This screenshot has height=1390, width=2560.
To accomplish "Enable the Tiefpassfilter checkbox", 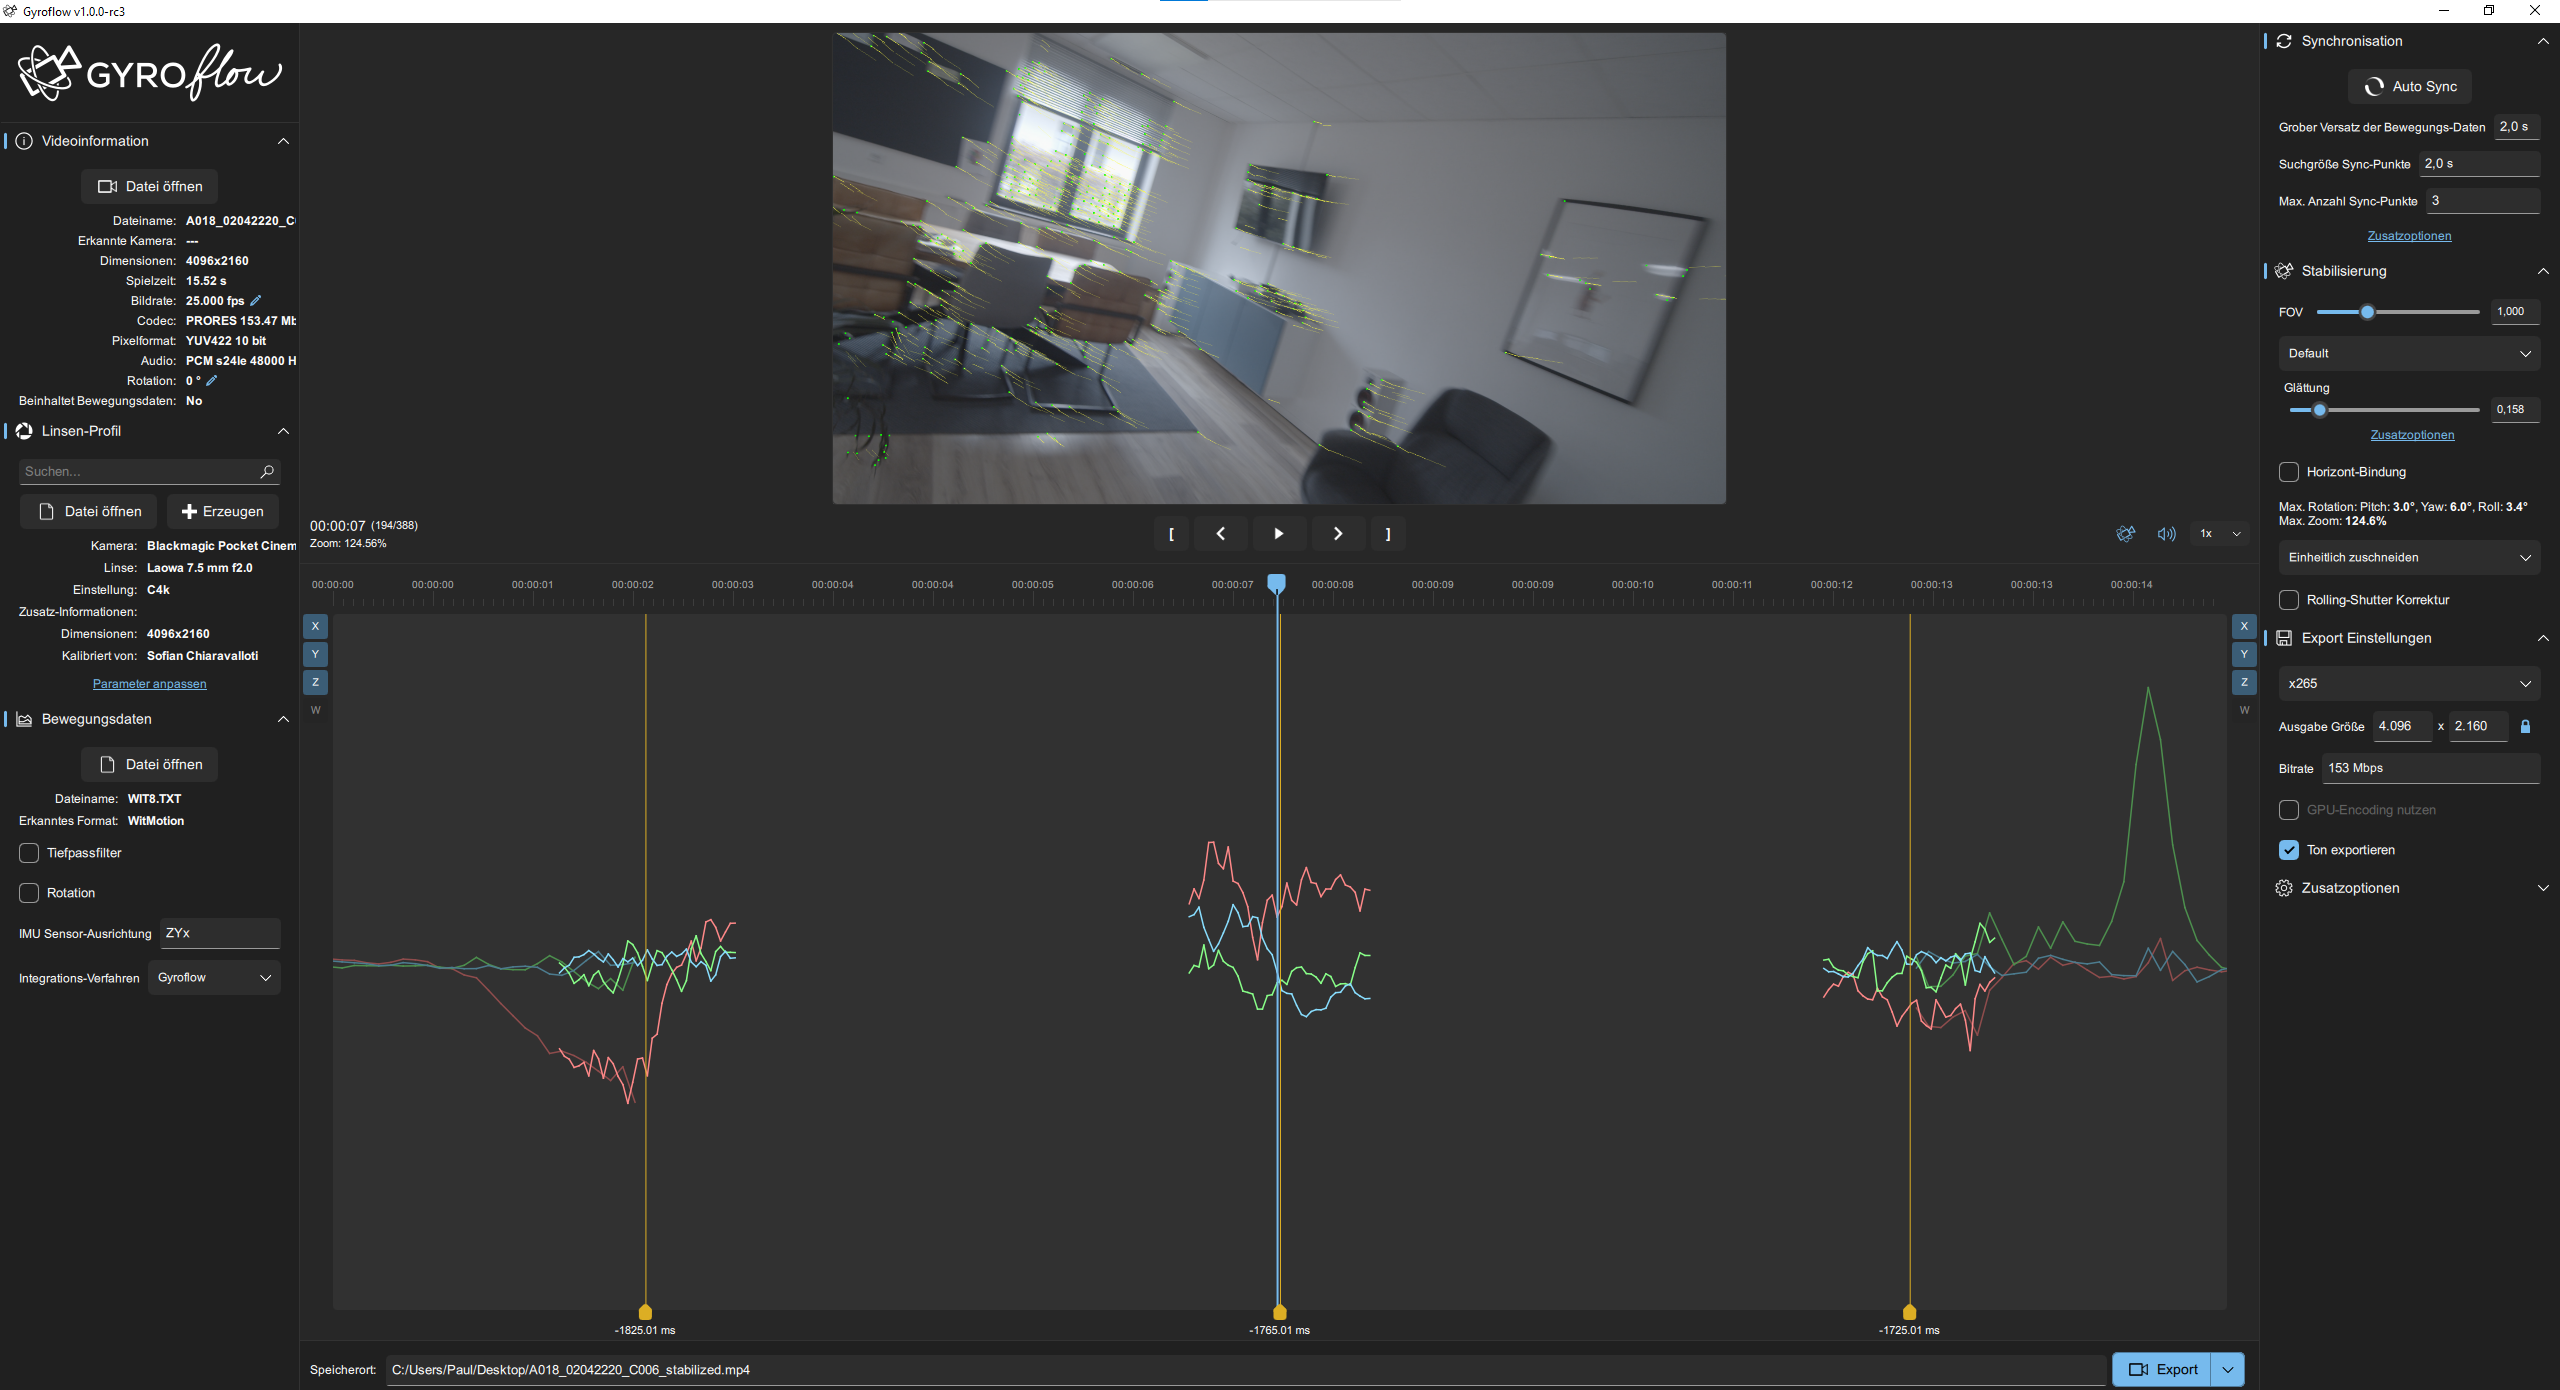I will 28,852.
